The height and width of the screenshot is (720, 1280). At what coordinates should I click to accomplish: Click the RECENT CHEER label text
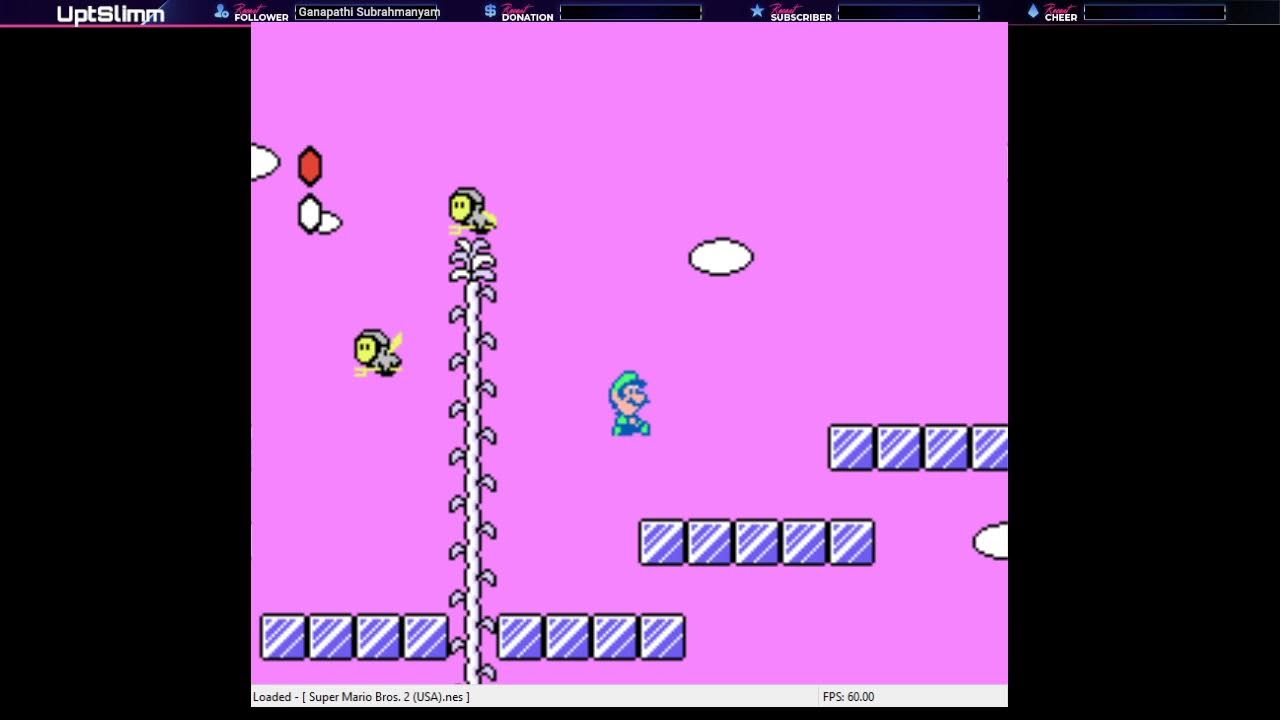click(x=1060, y=13)
